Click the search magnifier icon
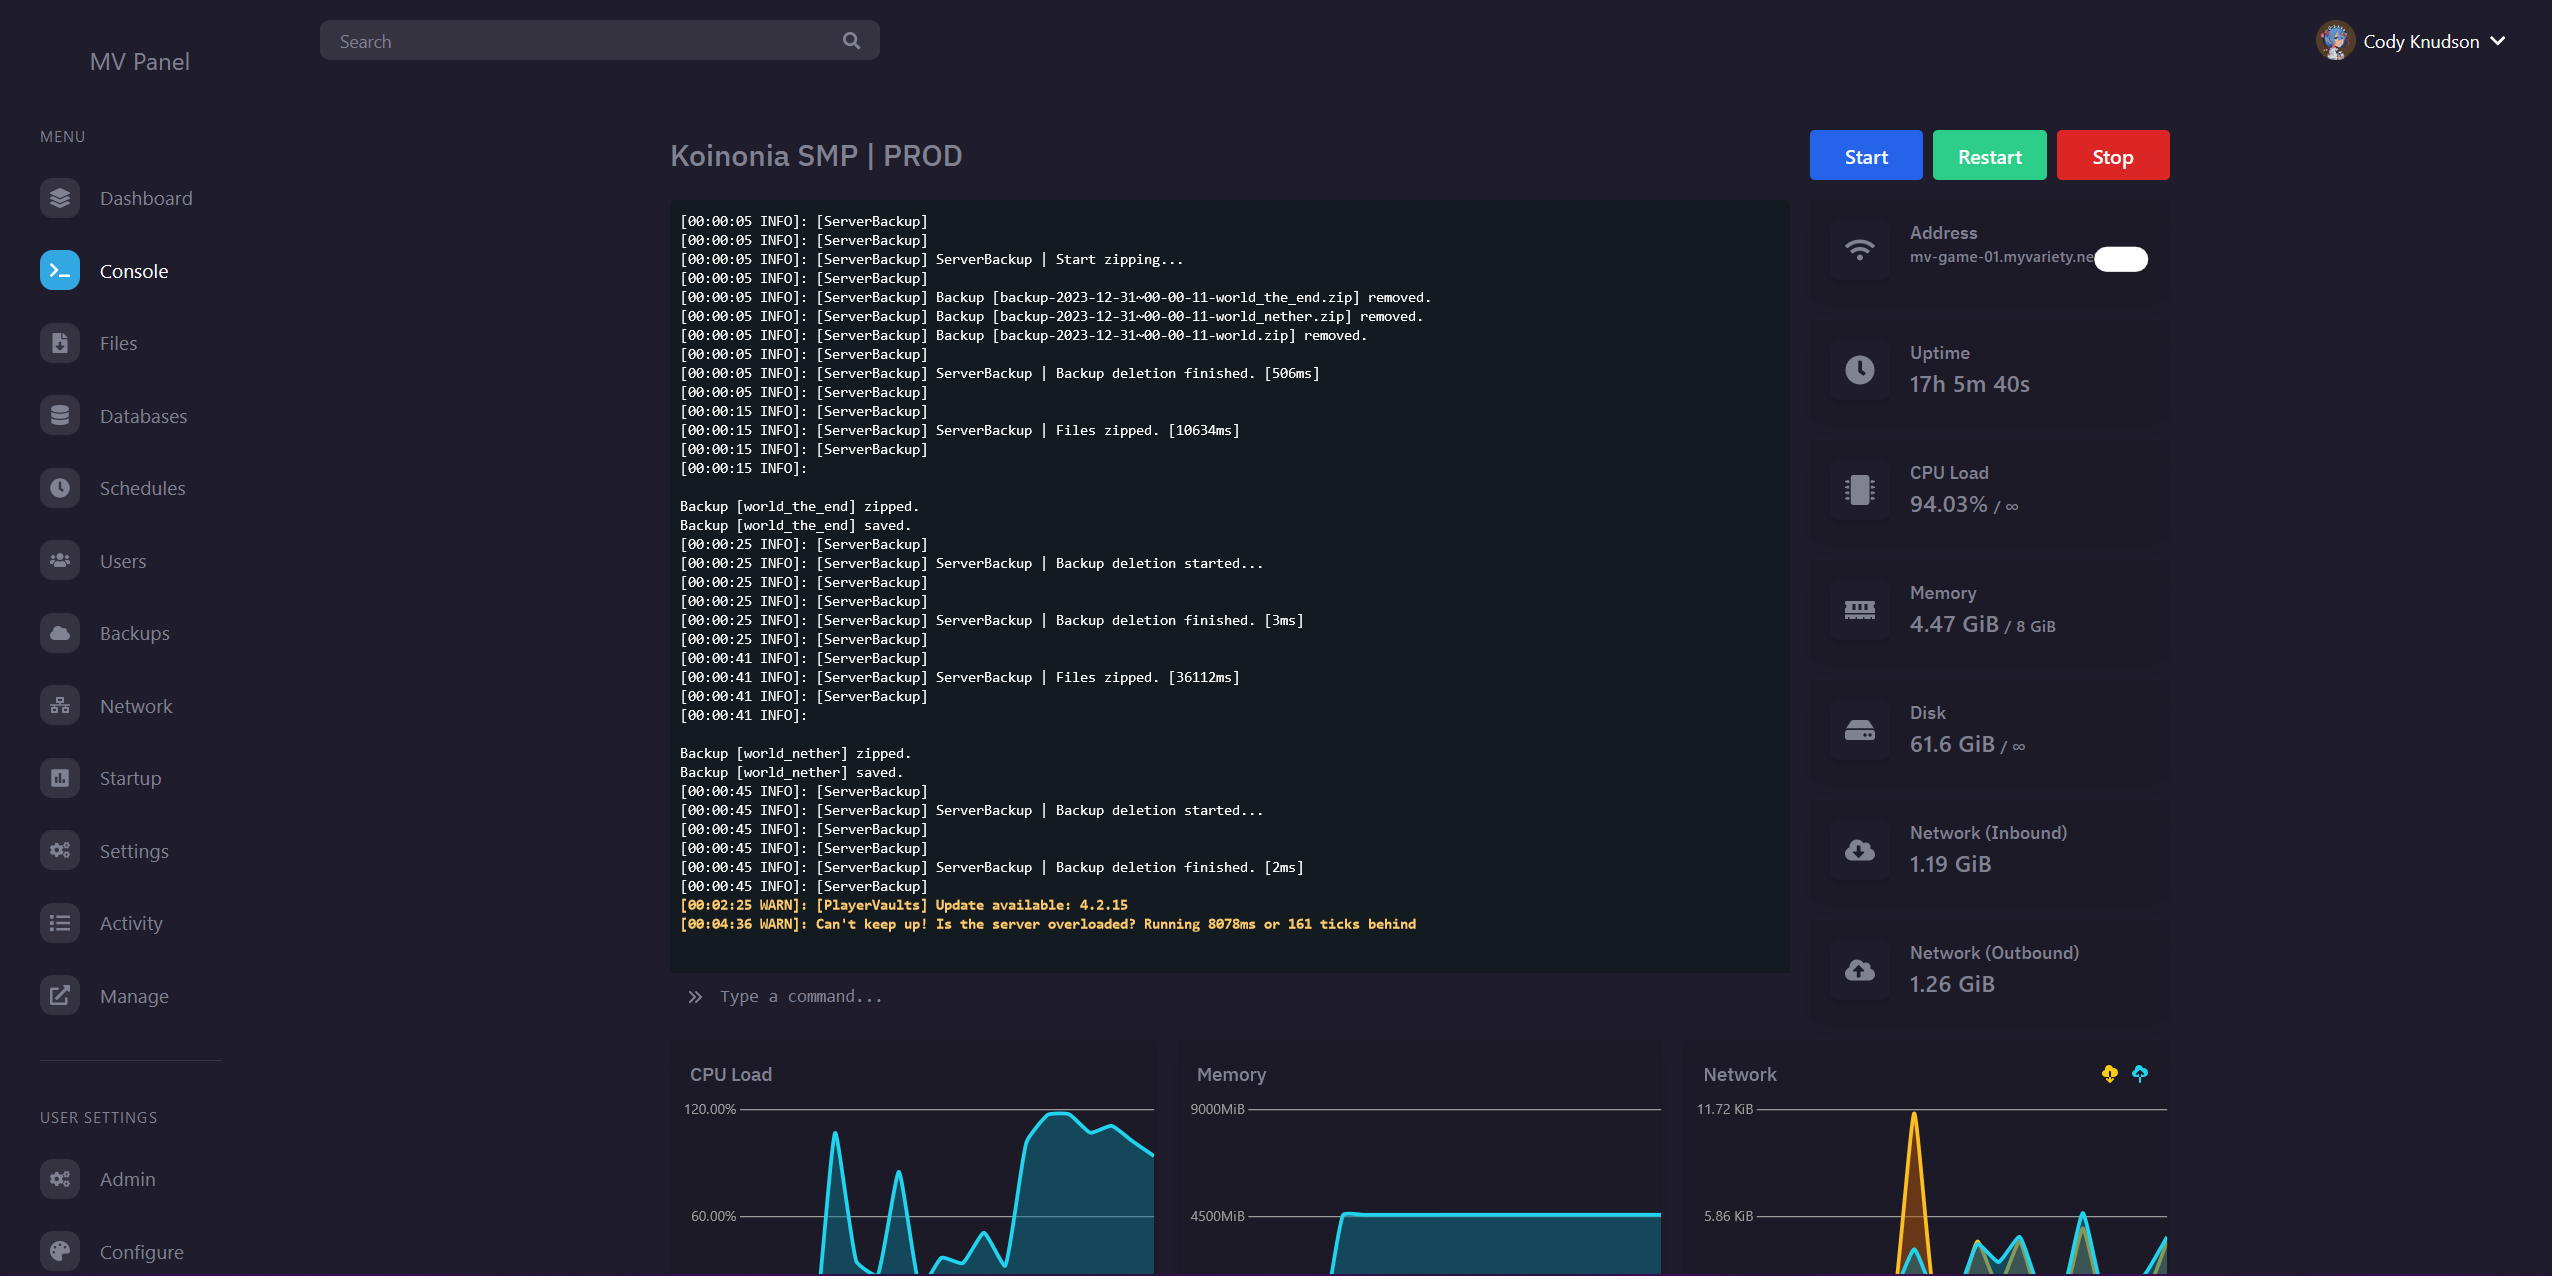 [851, 41]
